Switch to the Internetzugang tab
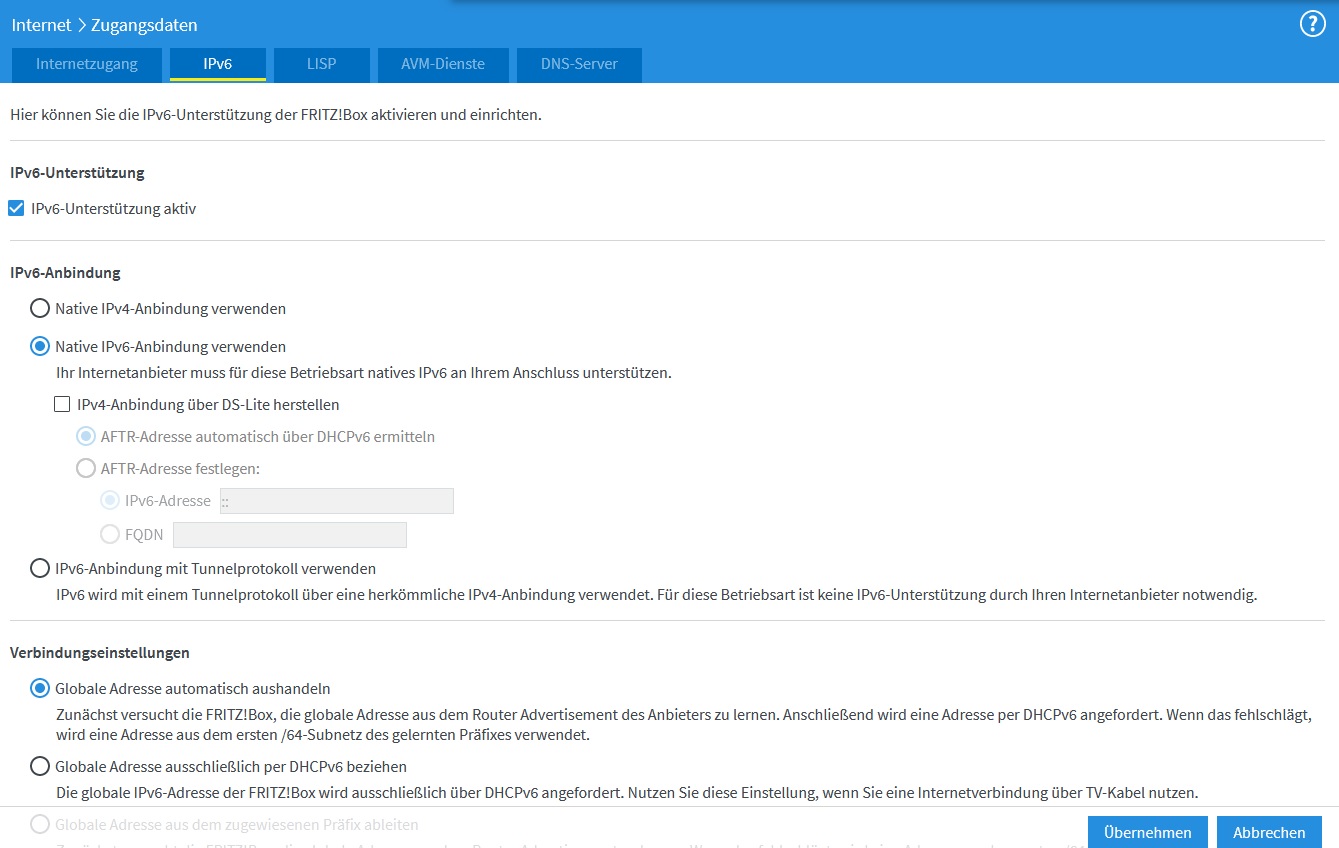This screenshot has width=1339, height=848. [x=86, y=64]
